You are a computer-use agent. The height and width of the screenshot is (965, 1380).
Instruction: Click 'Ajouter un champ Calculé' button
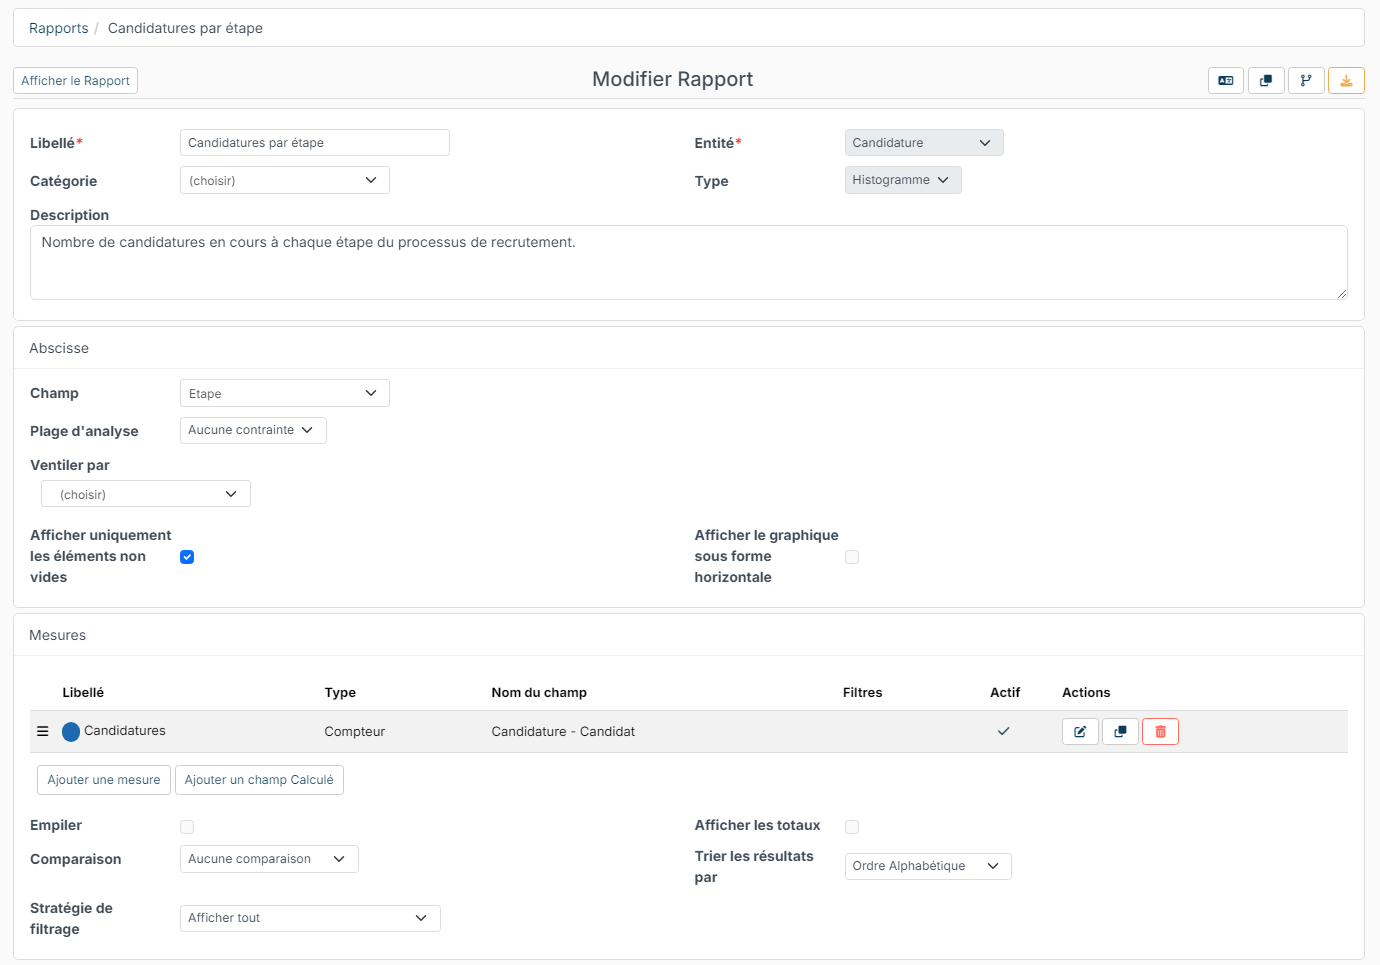click(x=259, y=780)
